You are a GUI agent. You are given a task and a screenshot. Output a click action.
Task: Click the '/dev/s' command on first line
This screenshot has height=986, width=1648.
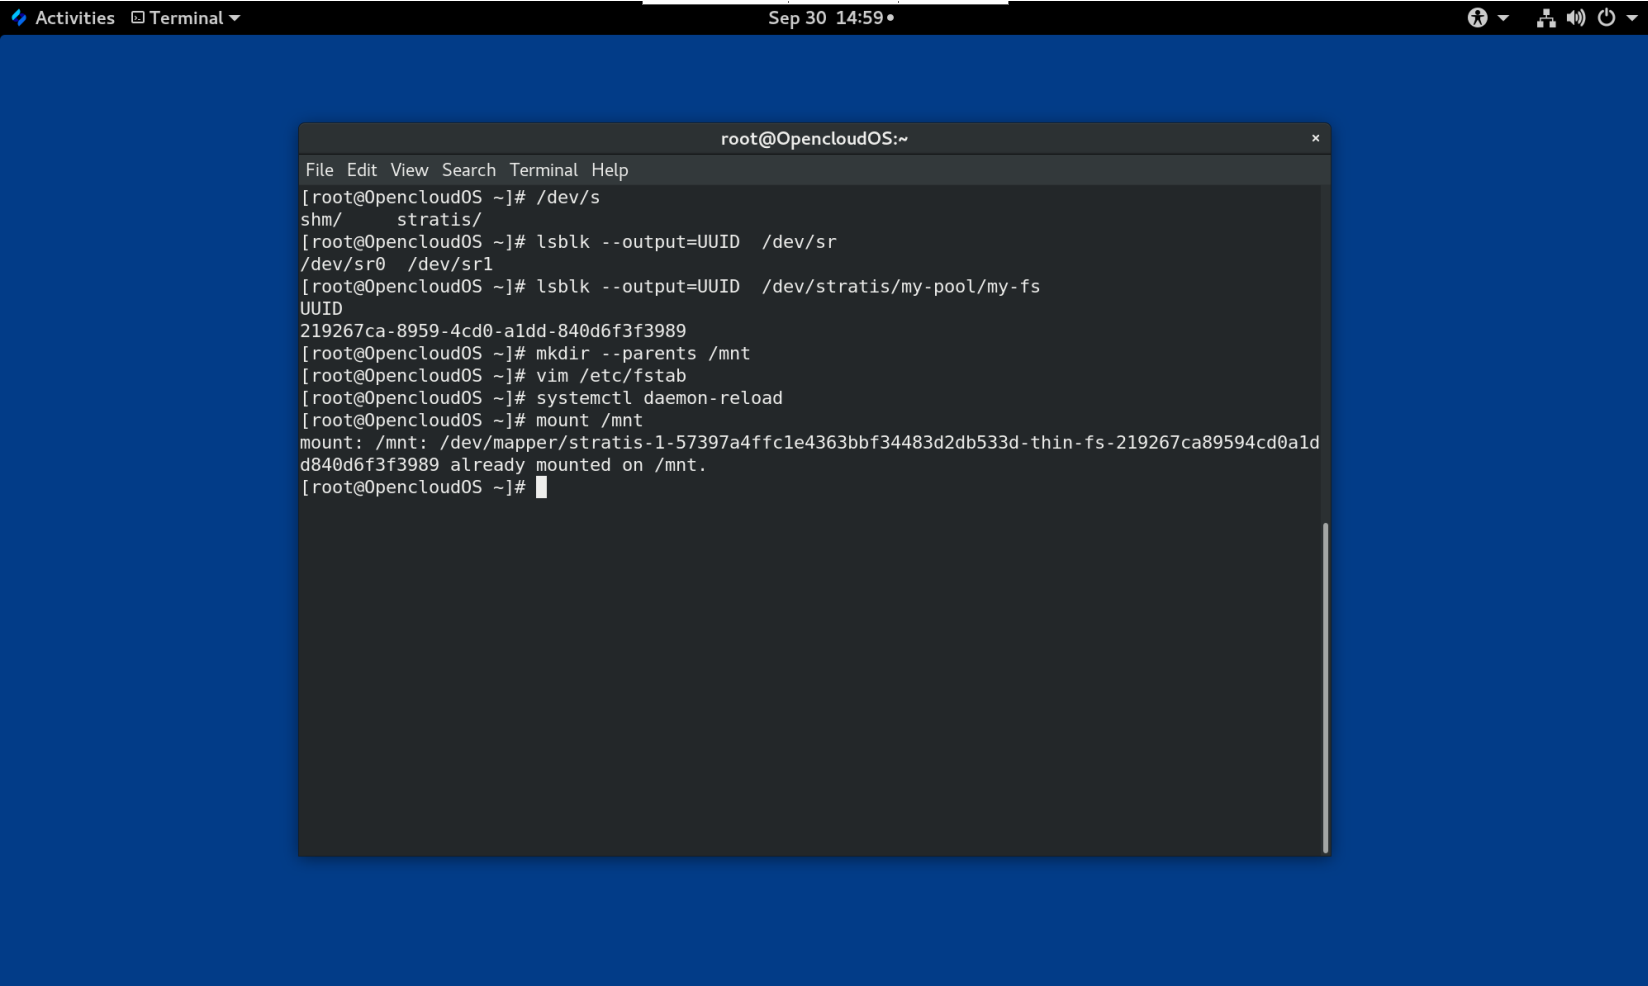pyautogui.click(x=568, y=198)
